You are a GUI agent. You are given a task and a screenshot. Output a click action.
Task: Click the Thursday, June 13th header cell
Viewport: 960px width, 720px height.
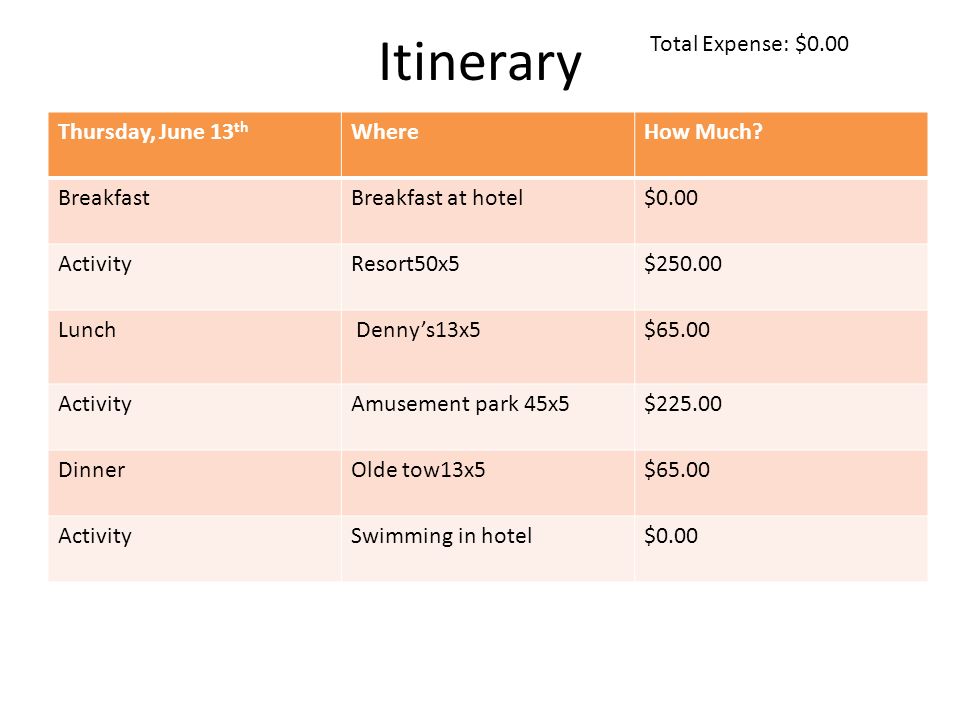coord(195,144)
